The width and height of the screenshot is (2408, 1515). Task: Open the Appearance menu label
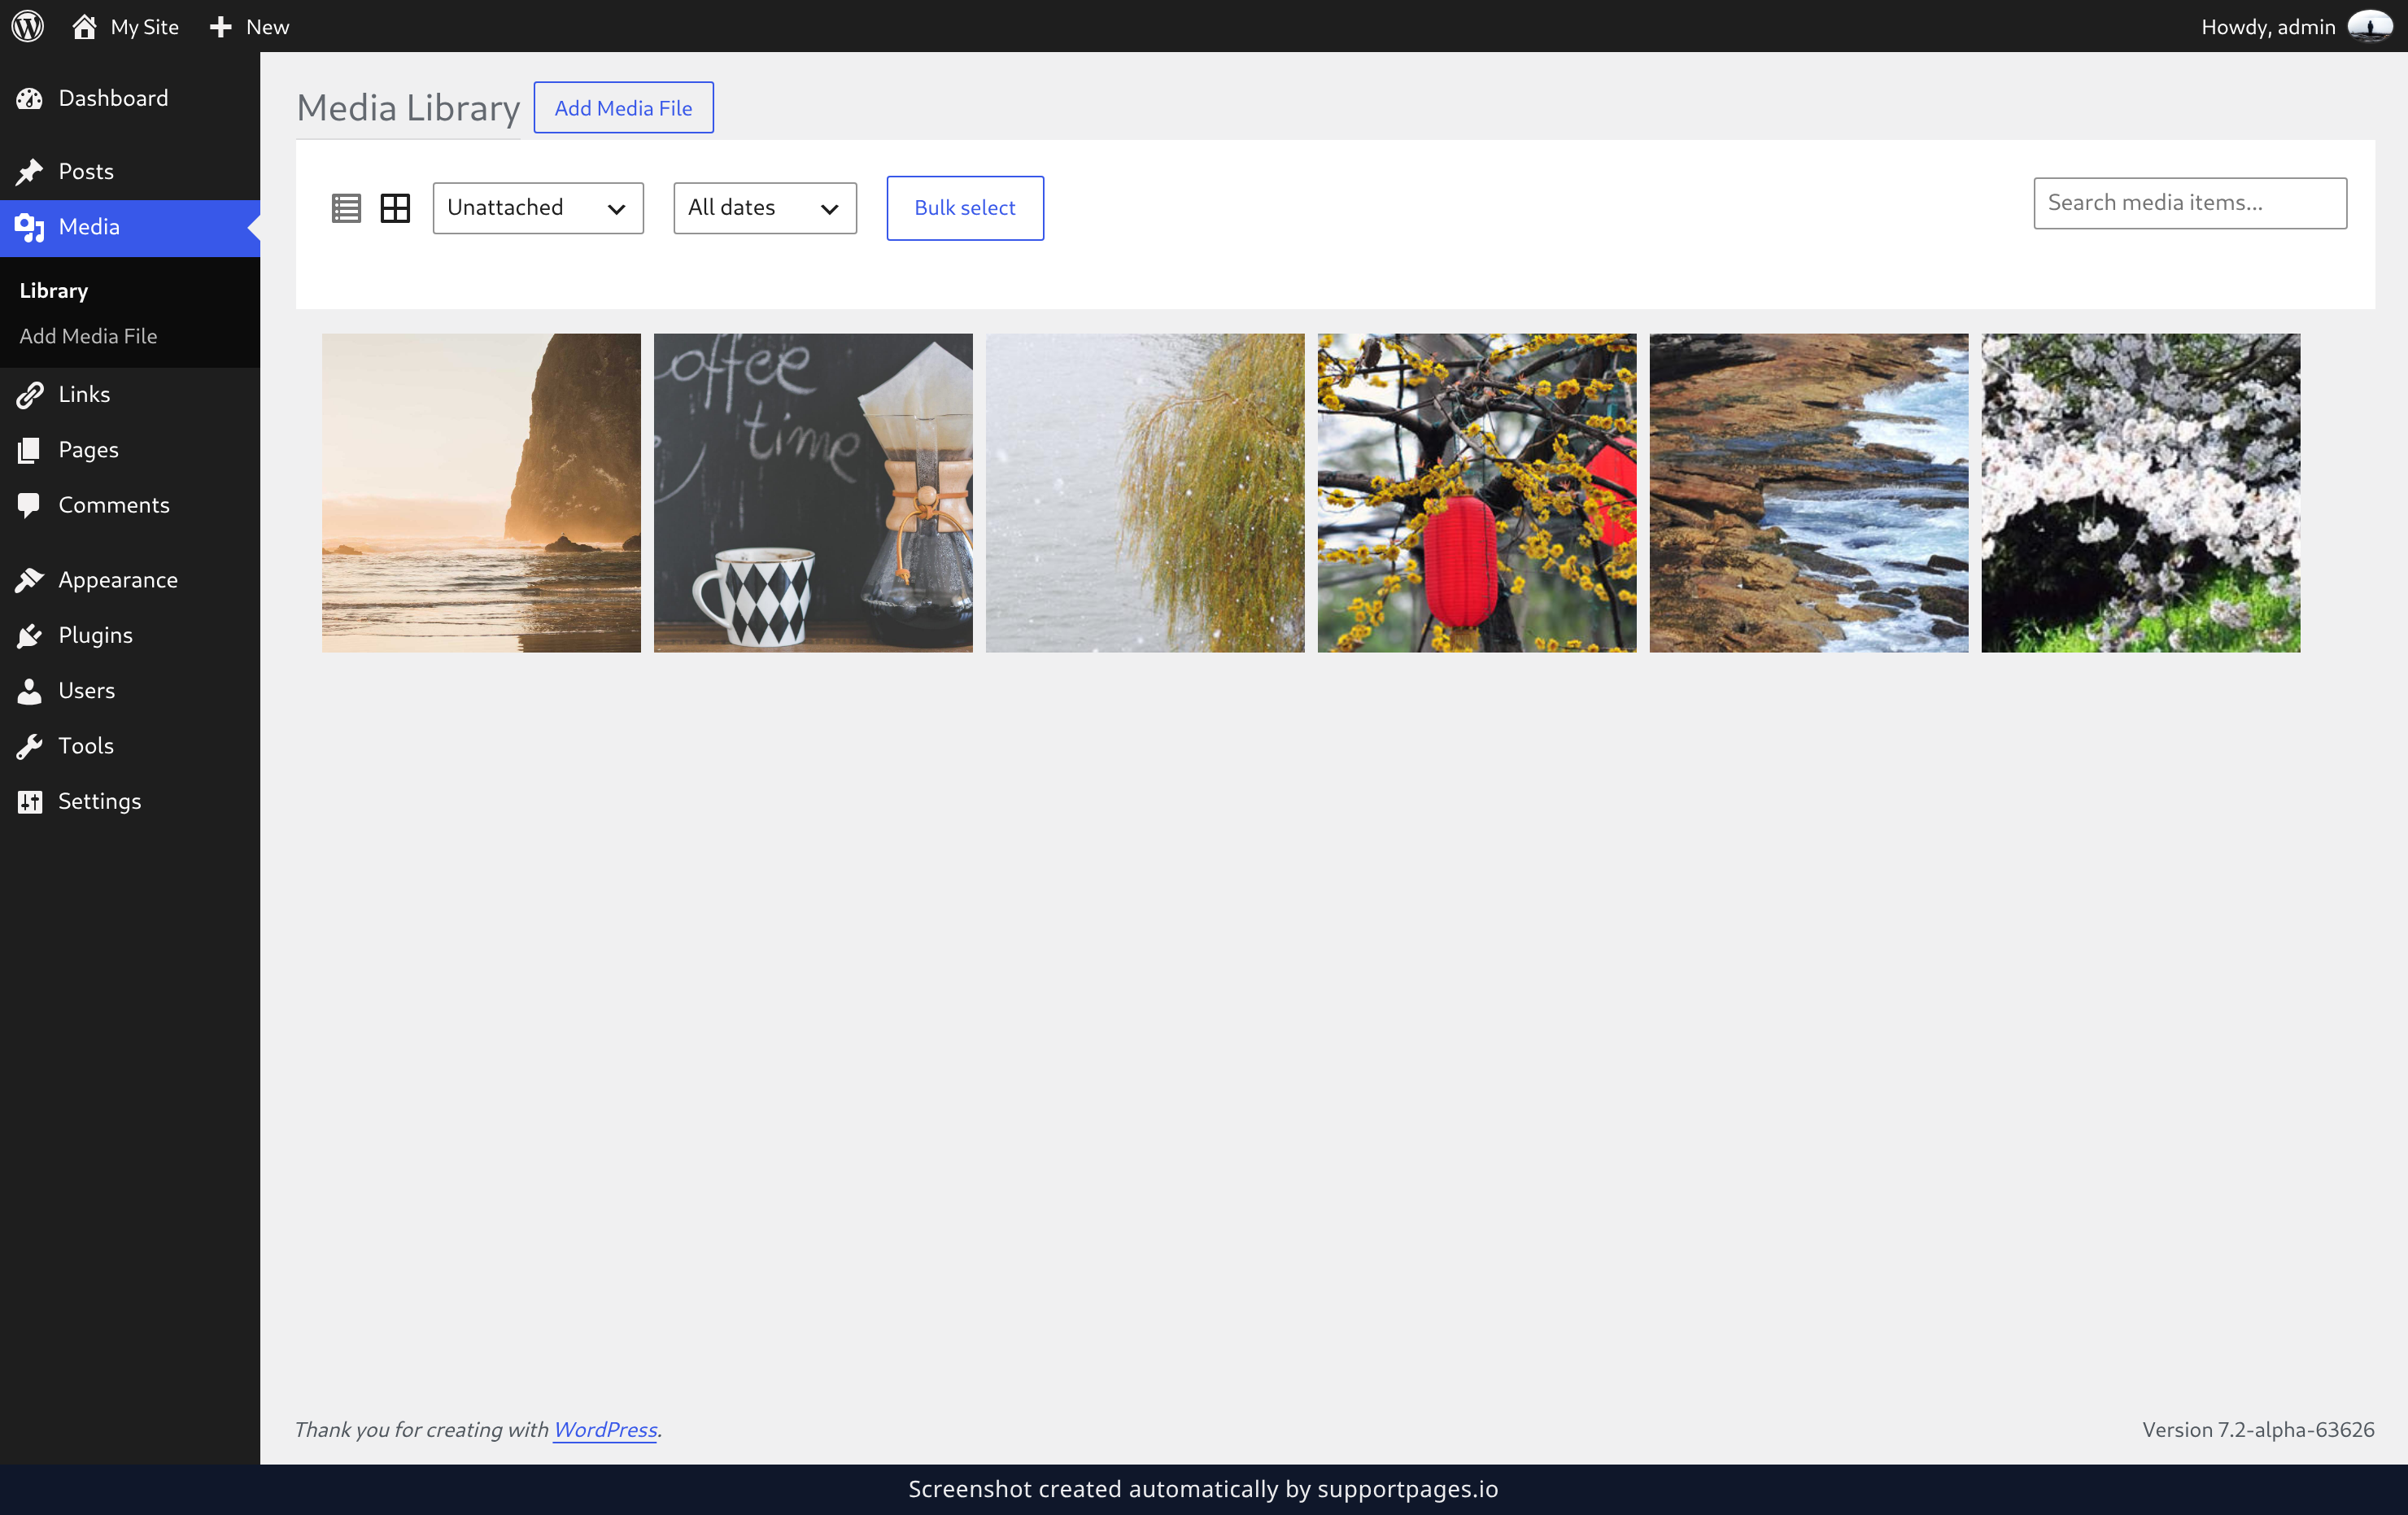(118, 580)
